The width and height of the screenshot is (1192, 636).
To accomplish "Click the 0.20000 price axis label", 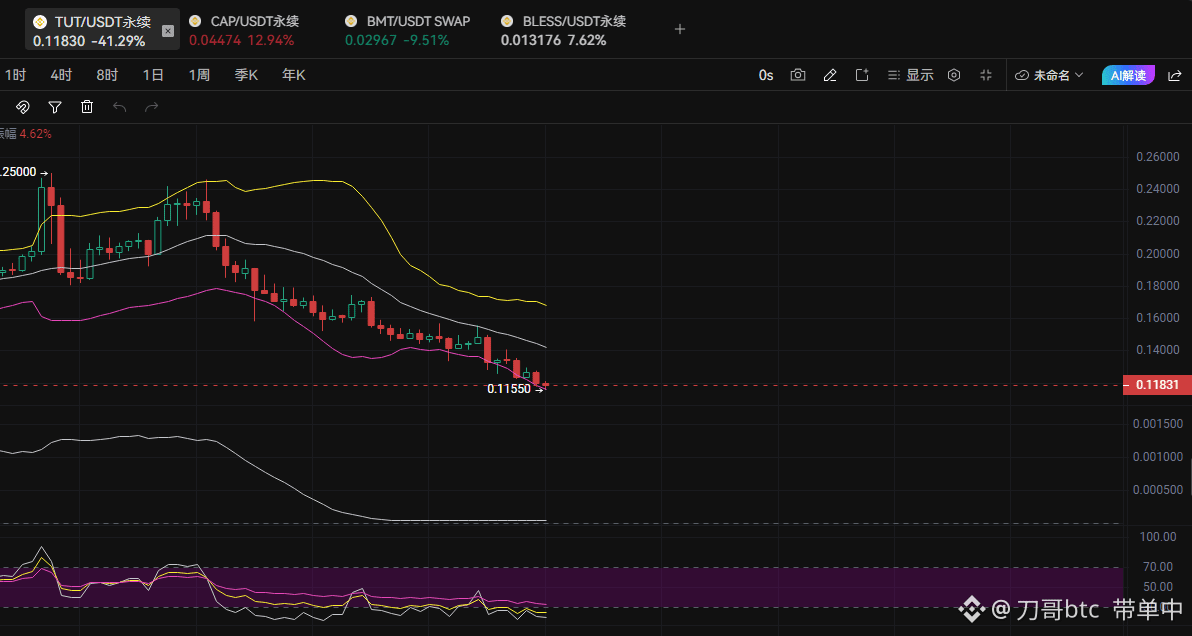I will pos(1158,254).
